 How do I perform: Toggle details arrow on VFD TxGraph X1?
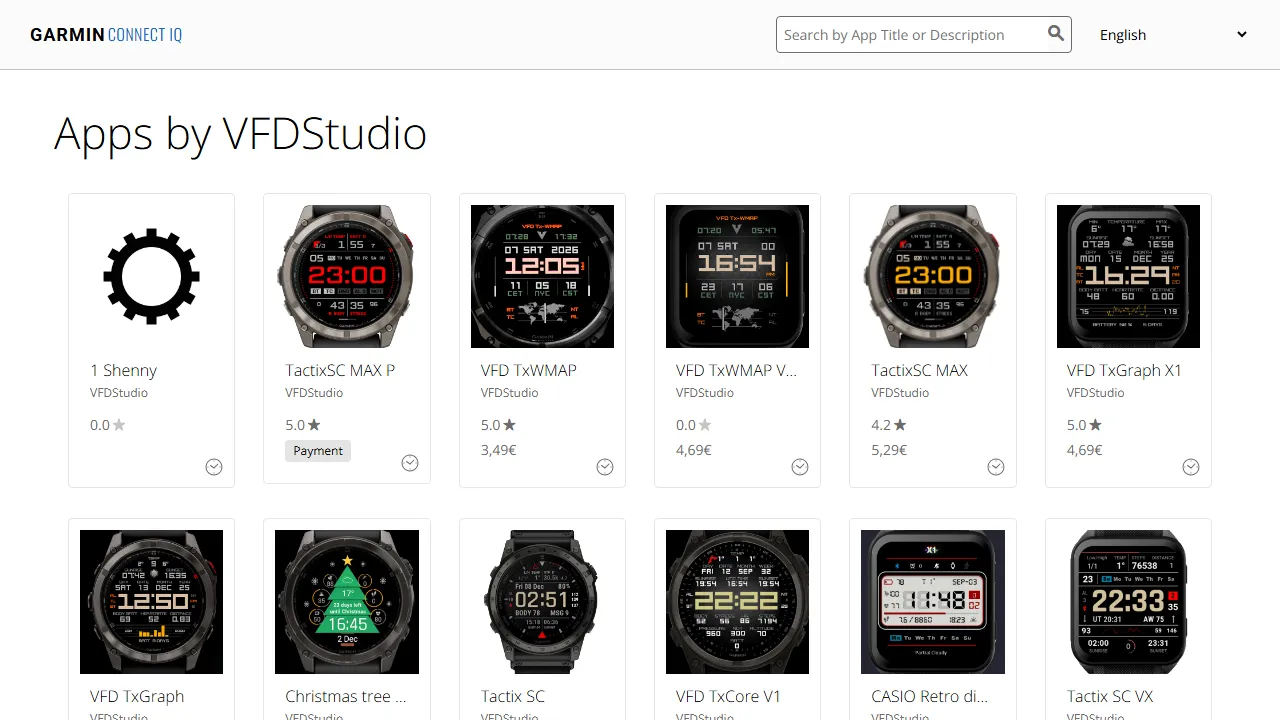coord(1191,466)
